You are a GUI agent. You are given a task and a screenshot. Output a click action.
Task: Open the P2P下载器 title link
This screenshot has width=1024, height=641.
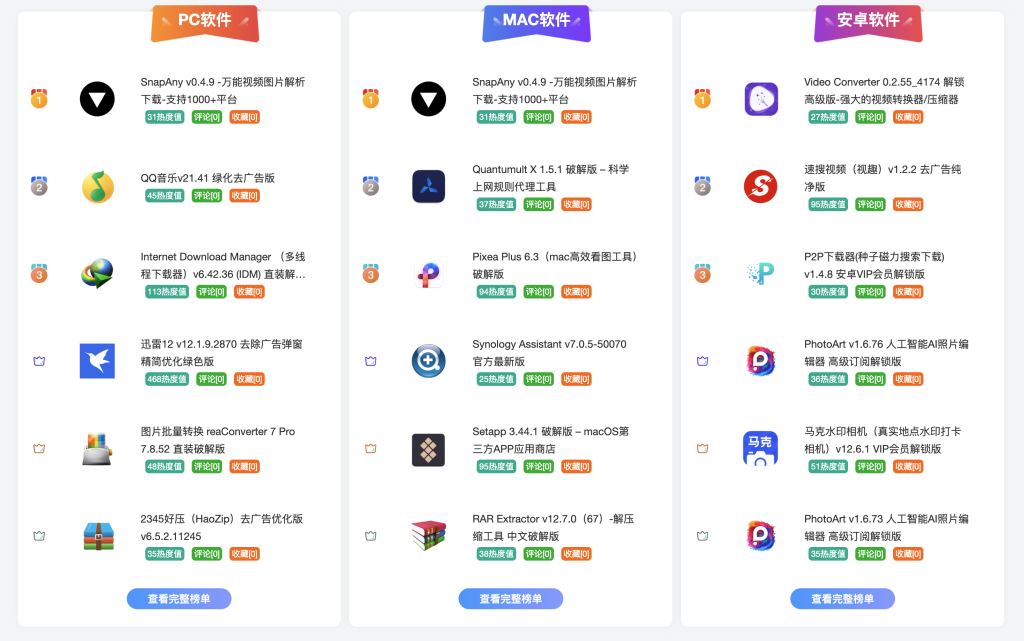tap(874, 266)
